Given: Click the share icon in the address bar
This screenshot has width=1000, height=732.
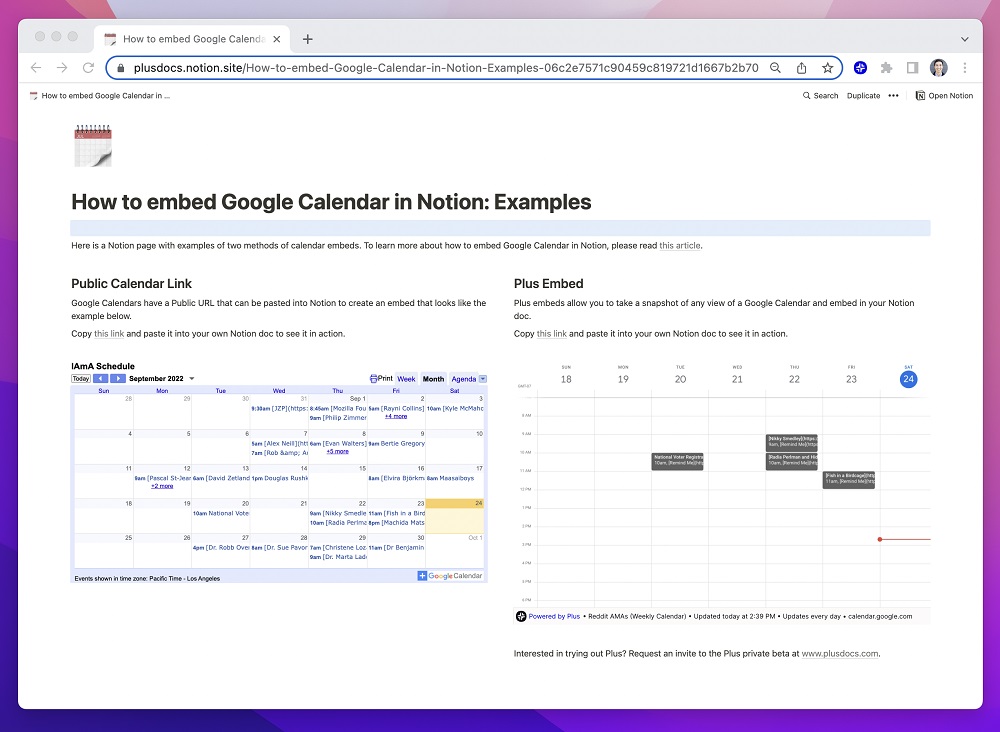Looking at the screenshot, I should coord(801,67).
